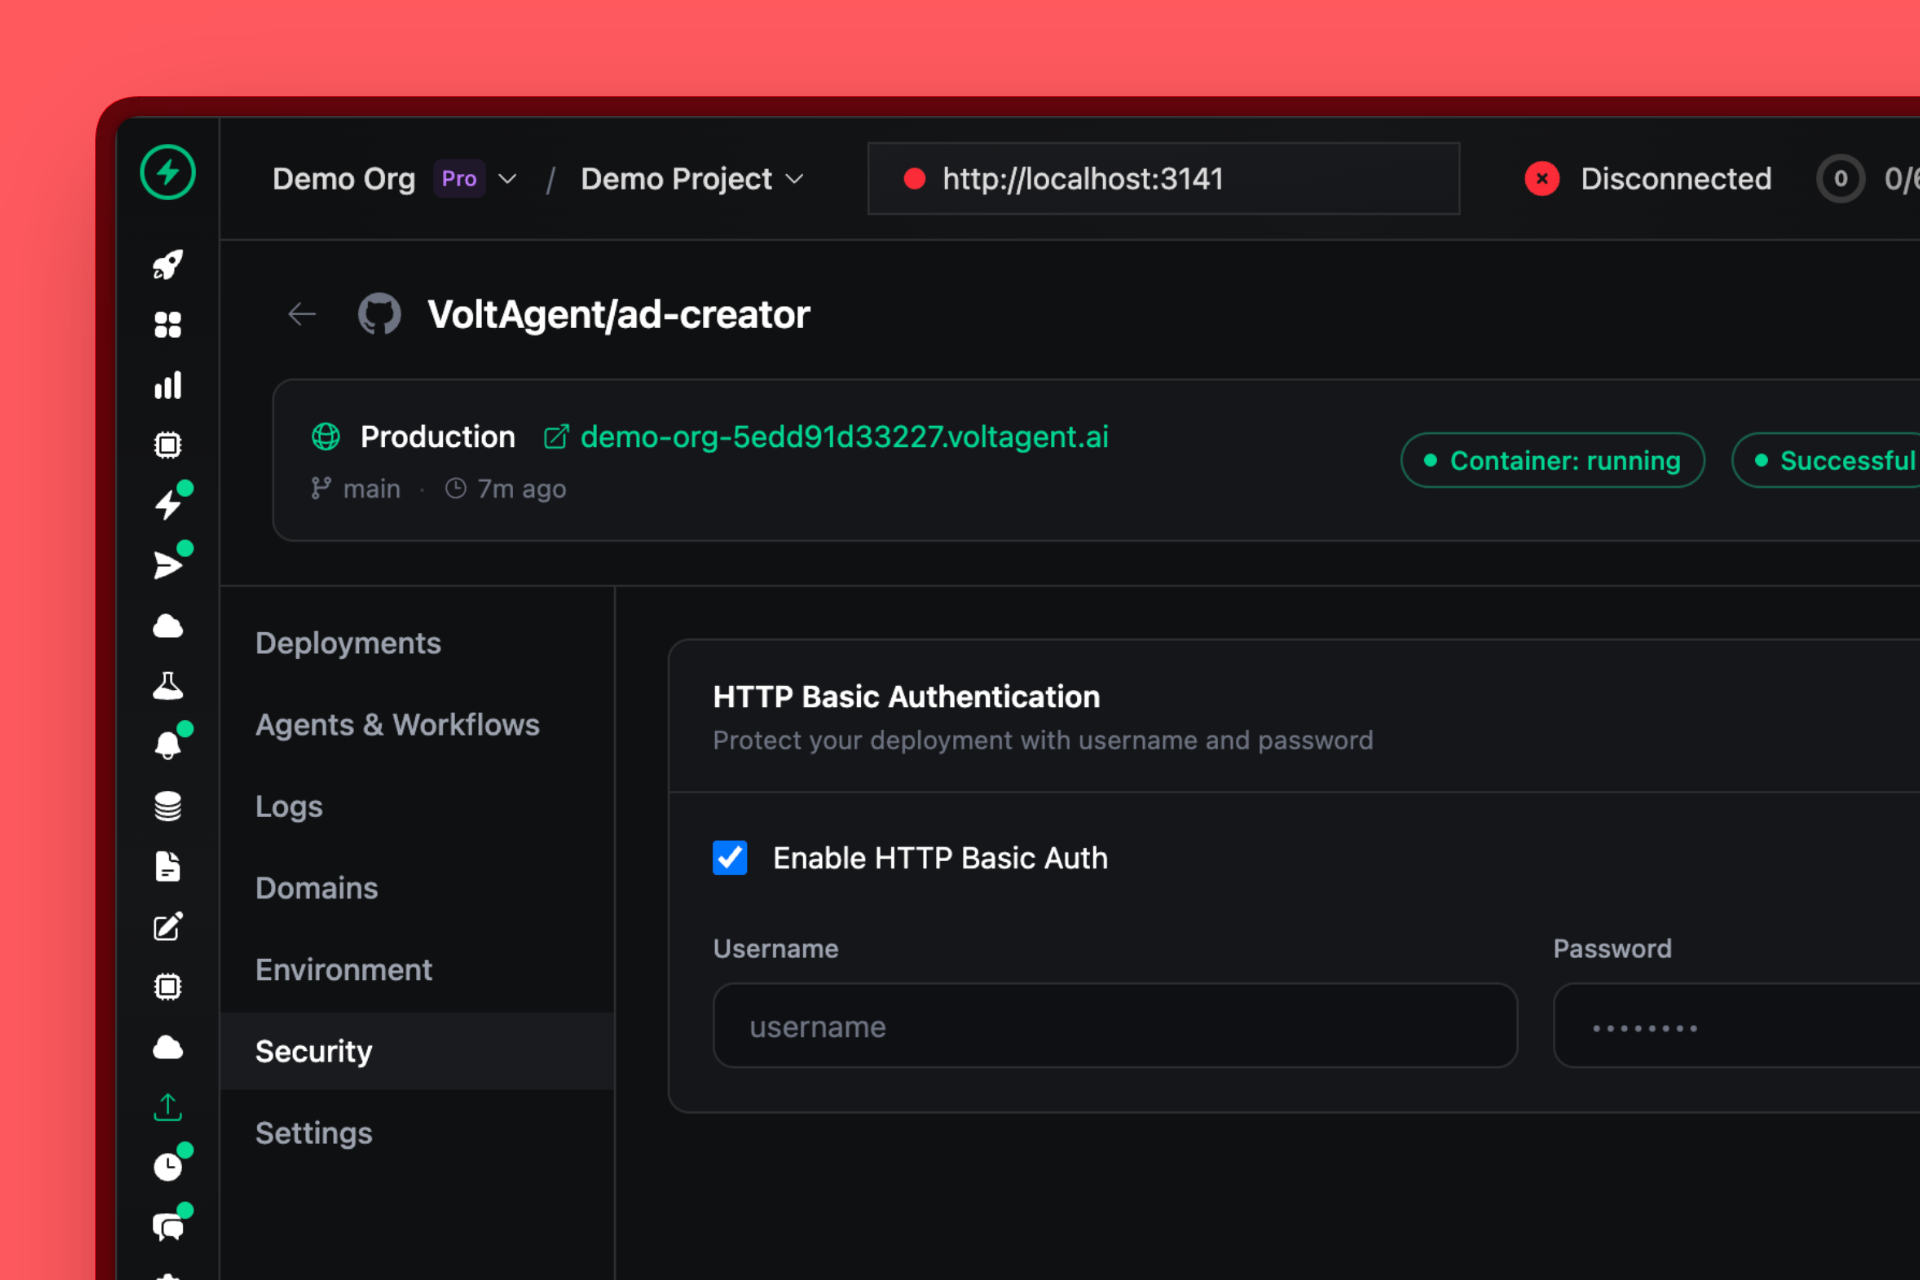Viewport: 1920px width, 1280px height.
Task: Switch to Agents & Workflows tab
Action: [x=397, y=725]
